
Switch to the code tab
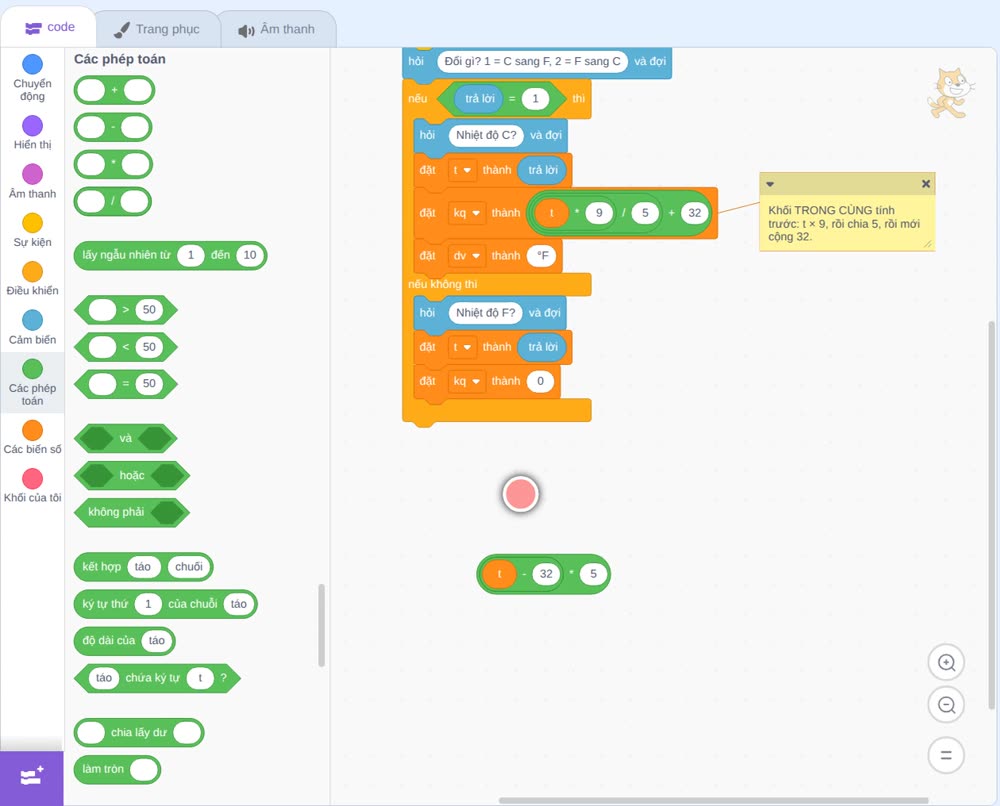click(x=49, y=27)
